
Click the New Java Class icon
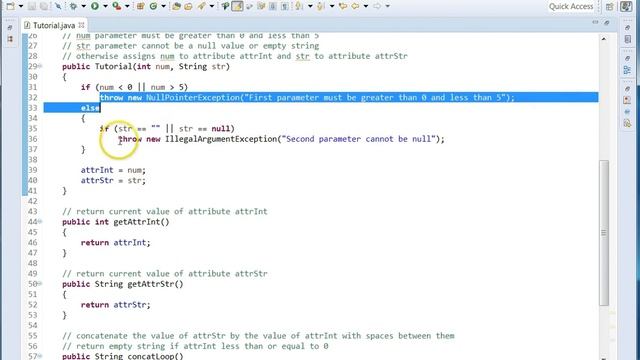click(153, 6)
